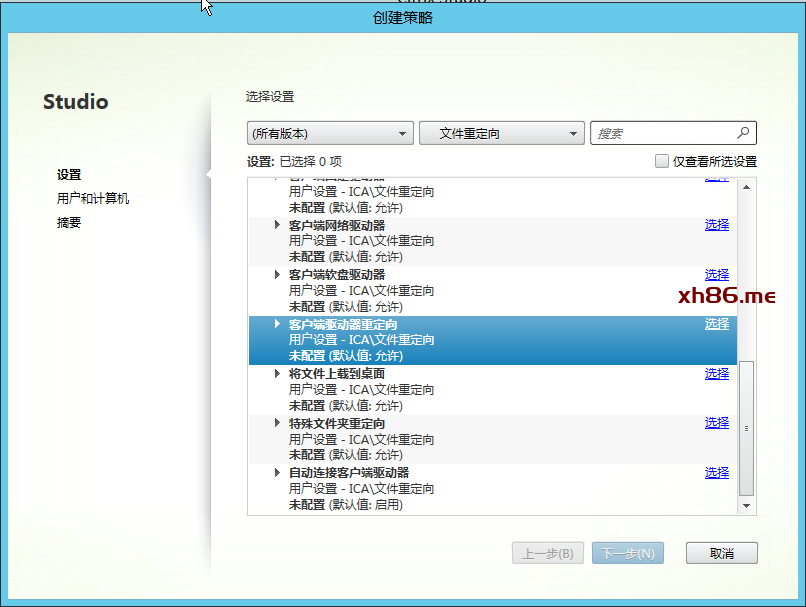Click the search magnifier icon

743,133
